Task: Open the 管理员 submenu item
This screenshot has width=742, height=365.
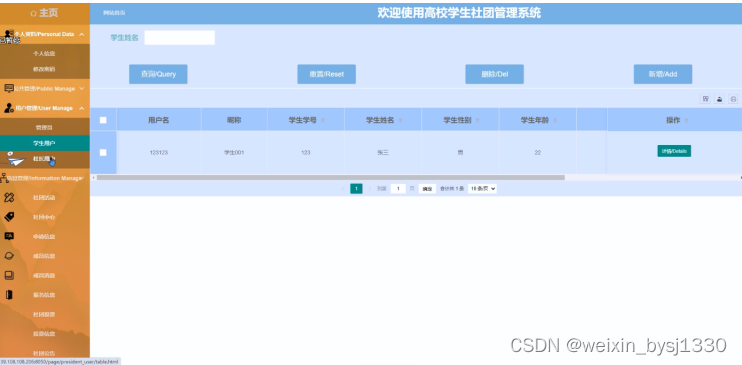Action: coord(44,128)
